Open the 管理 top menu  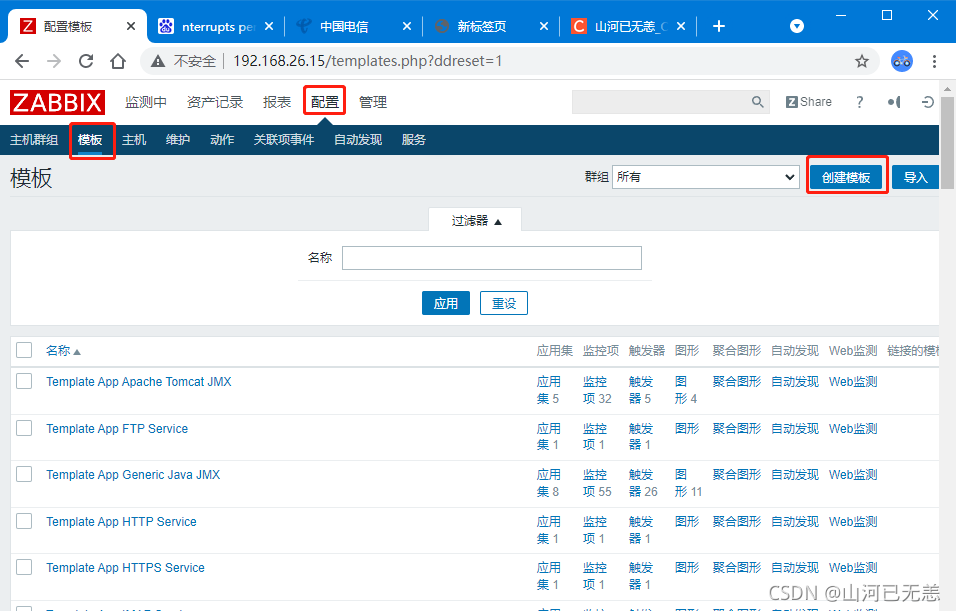pos(373,102)
